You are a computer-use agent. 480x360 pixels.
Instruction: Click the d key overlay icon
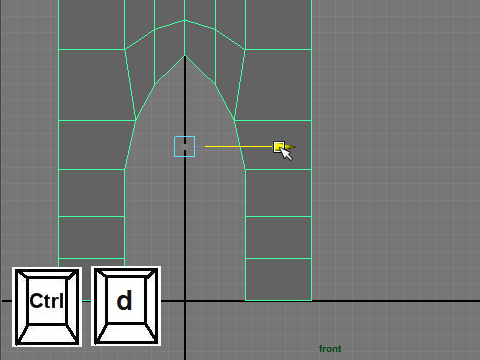[126, 306]
